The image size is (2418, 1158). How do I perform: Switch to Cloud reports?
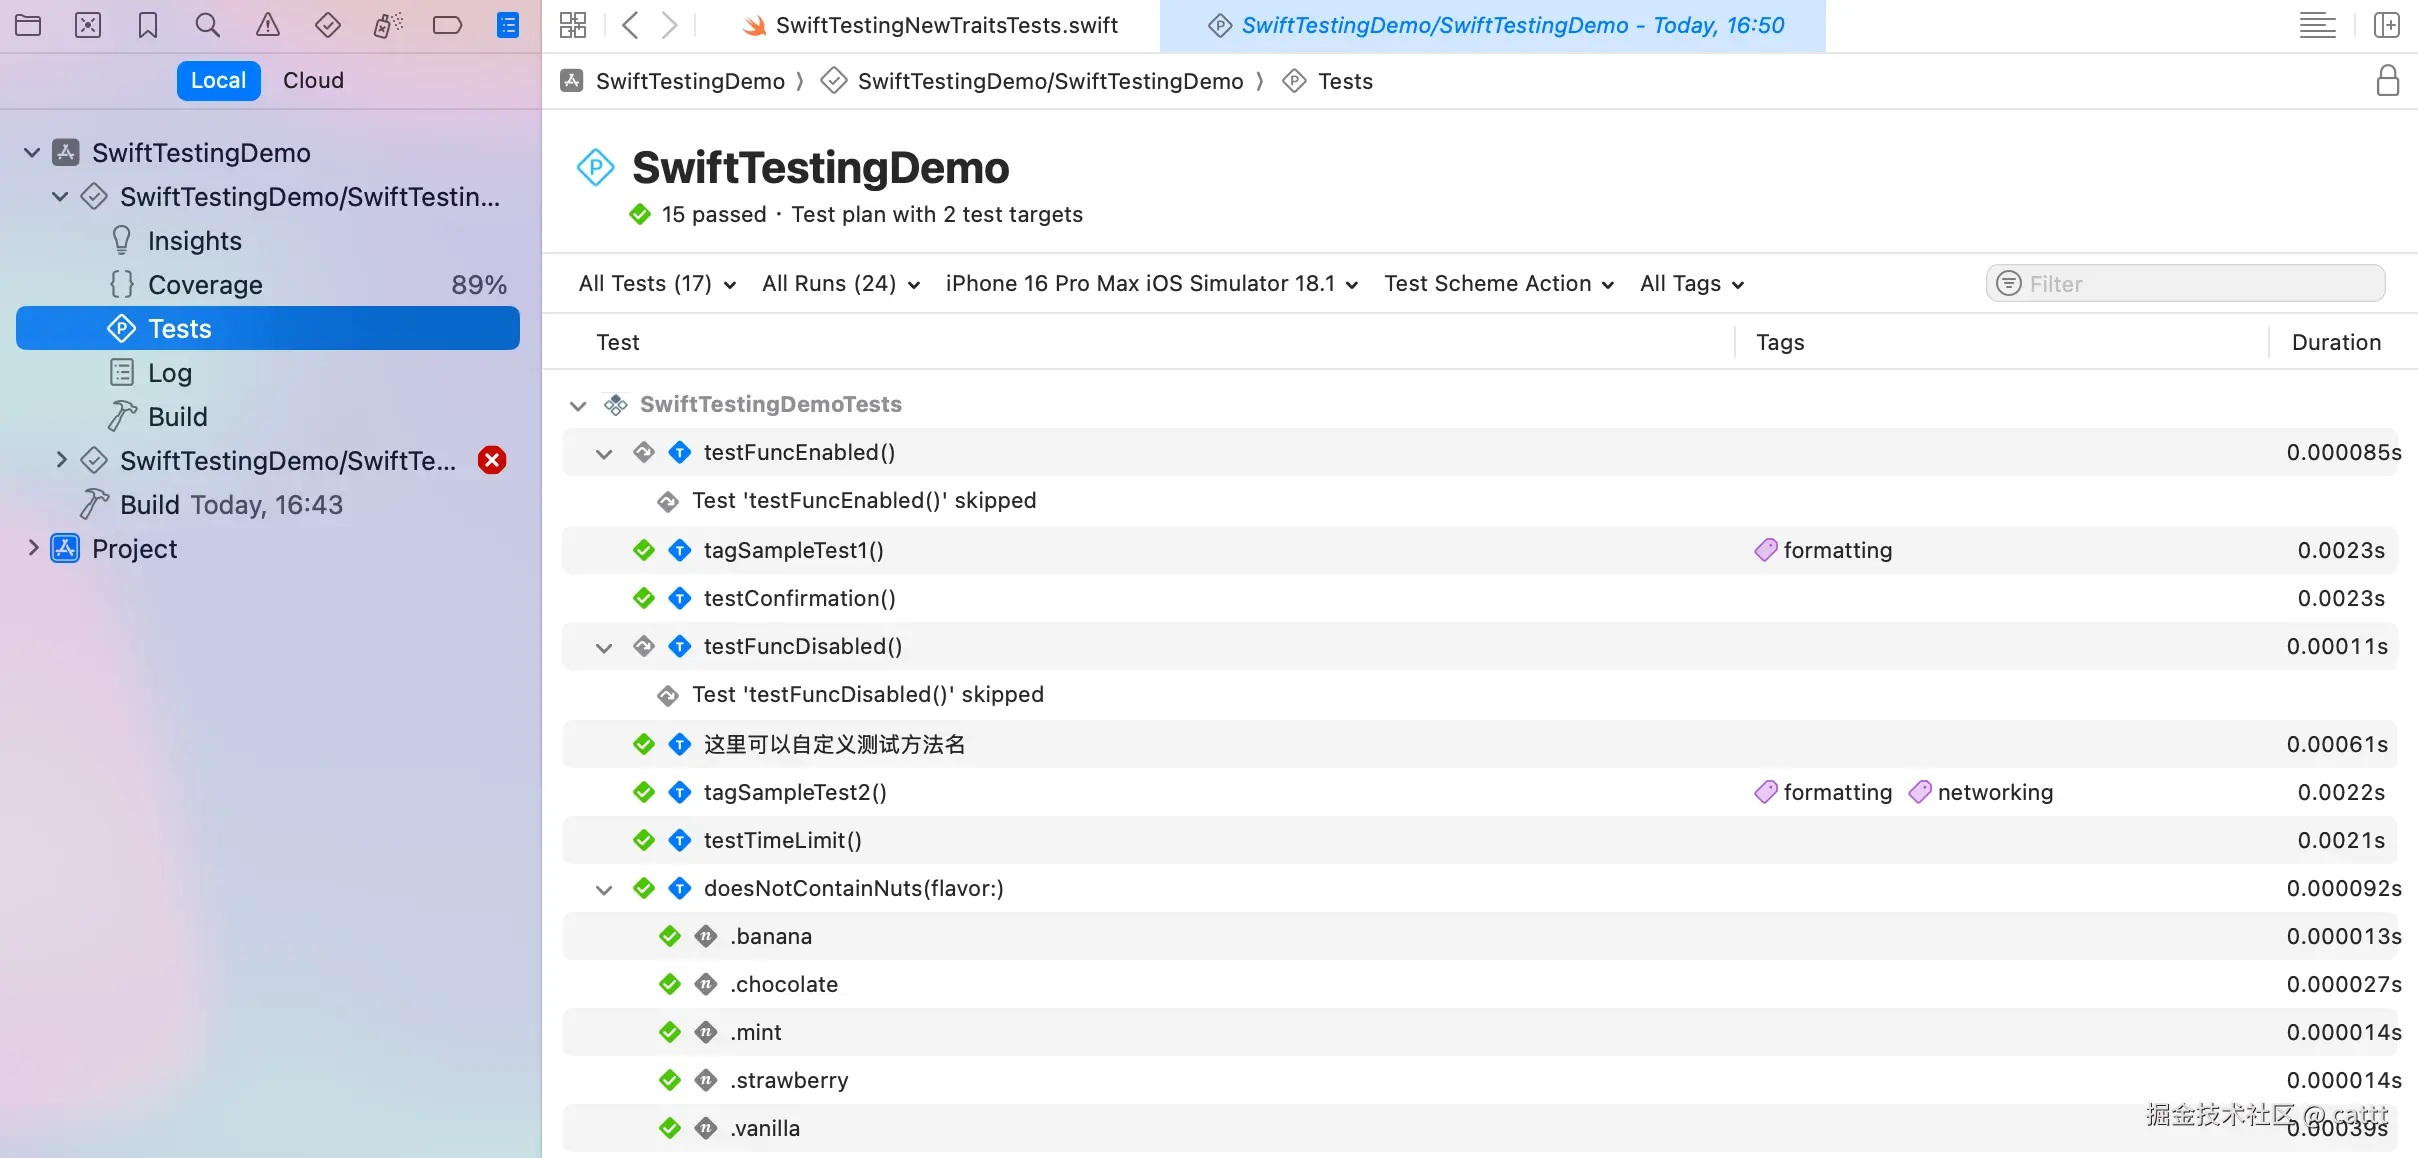pos(313,80)
